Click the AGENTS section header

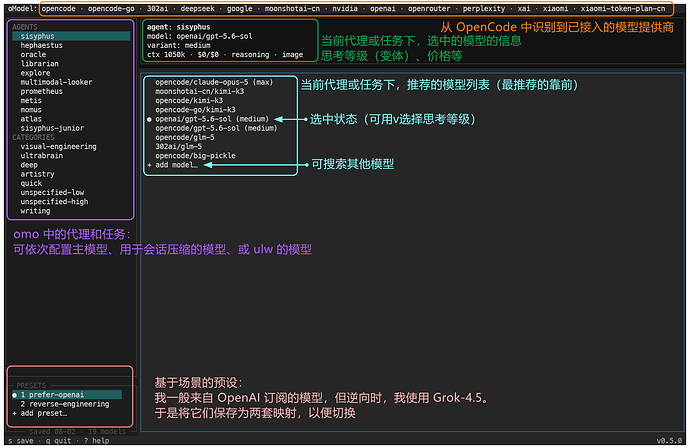[25, 27]
